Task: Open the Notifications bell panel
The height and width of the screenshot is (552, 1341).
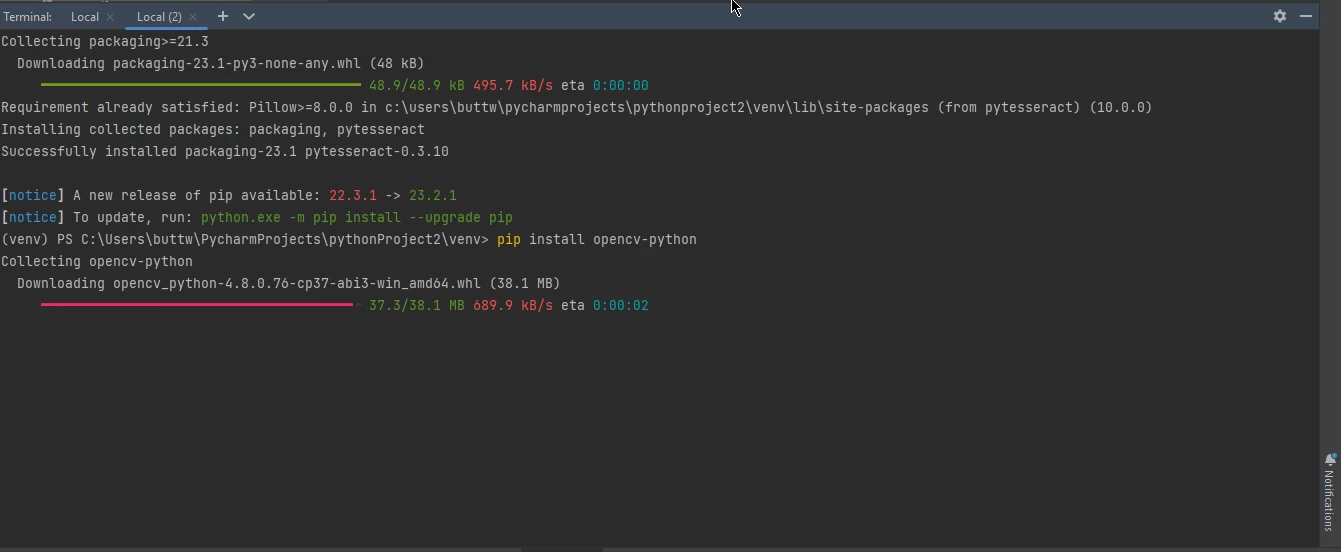Action: (x=1329, y=490)
